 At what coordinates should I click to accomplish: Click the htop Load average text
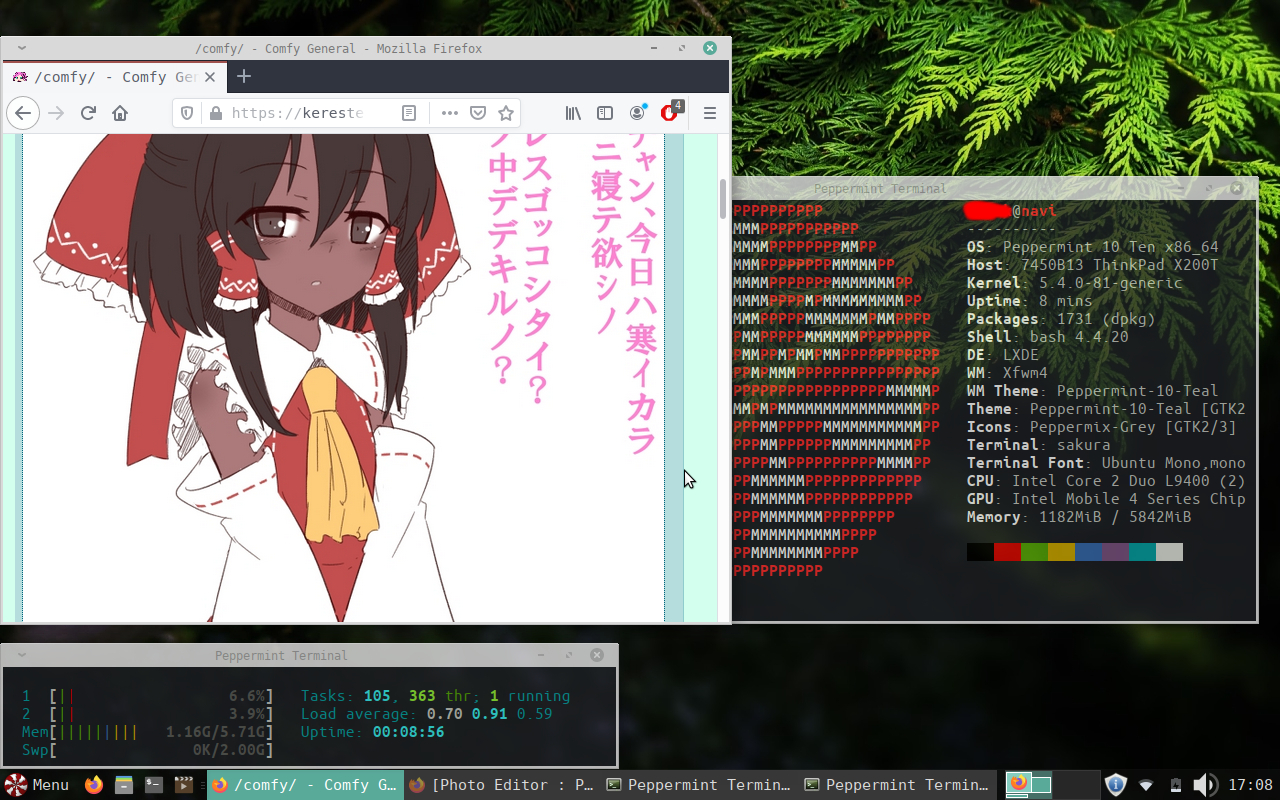(427, 714)
